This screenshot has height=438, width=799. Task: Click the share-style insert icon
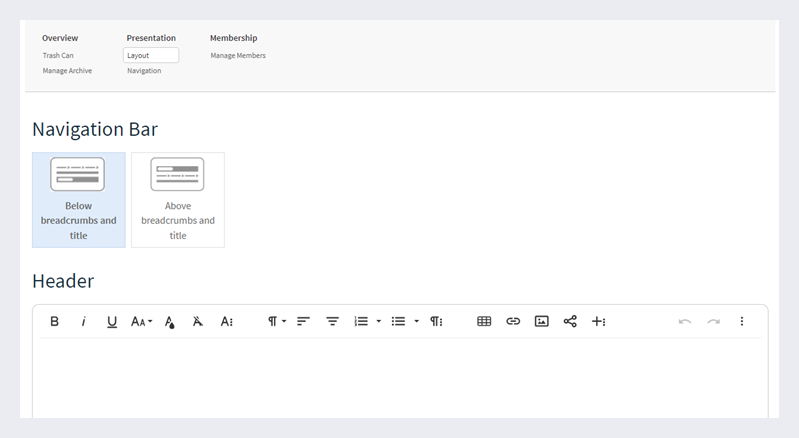pos(570,321)
